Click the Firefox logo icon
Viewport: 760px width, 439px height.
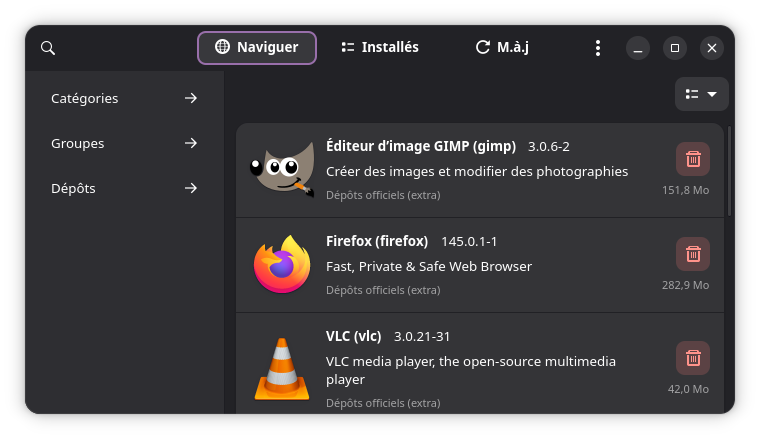coord(281,265)
